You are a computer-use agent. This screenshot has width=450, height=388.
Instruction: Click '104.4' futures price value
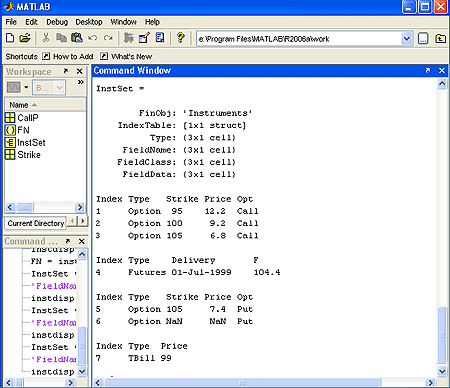267,272
